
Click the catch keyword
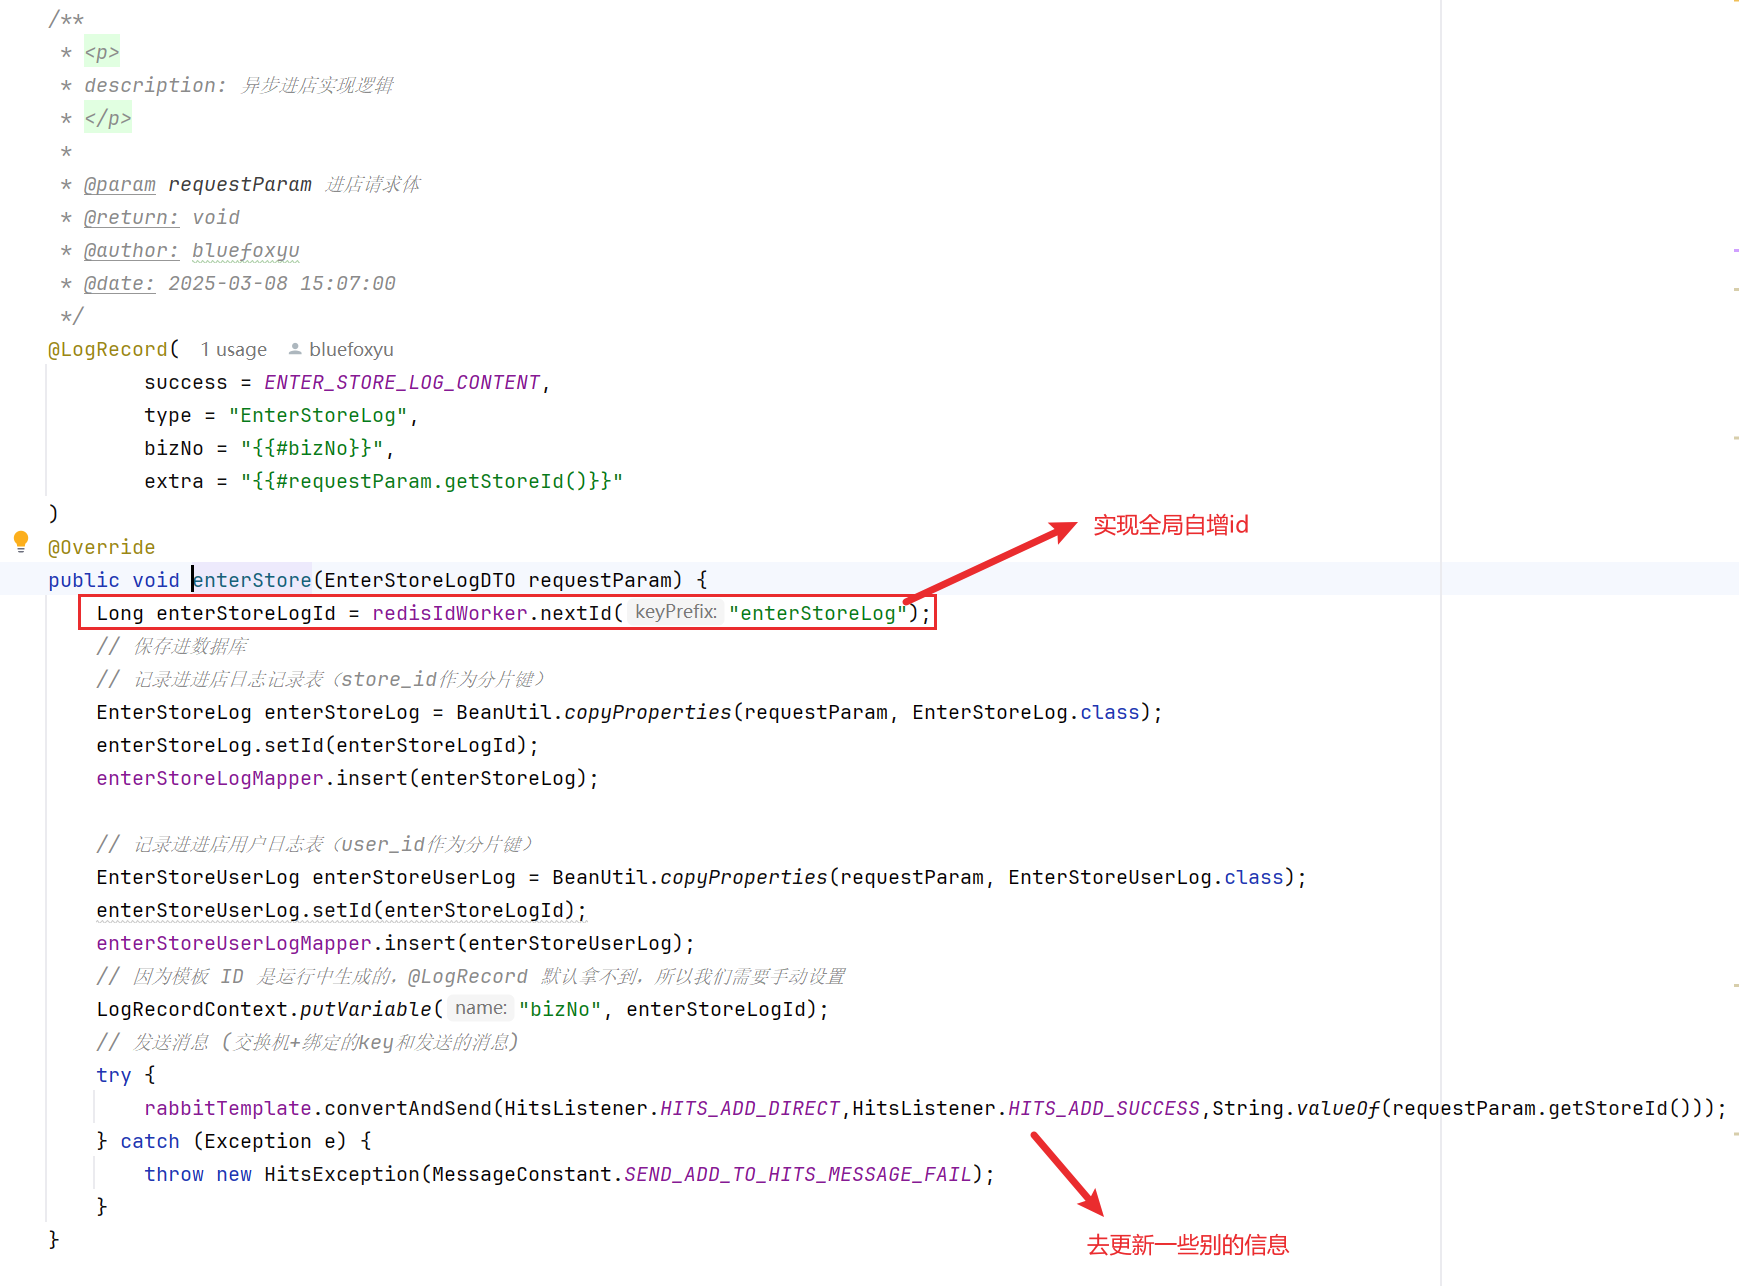pyautogui.click(x=150, y=1141)
